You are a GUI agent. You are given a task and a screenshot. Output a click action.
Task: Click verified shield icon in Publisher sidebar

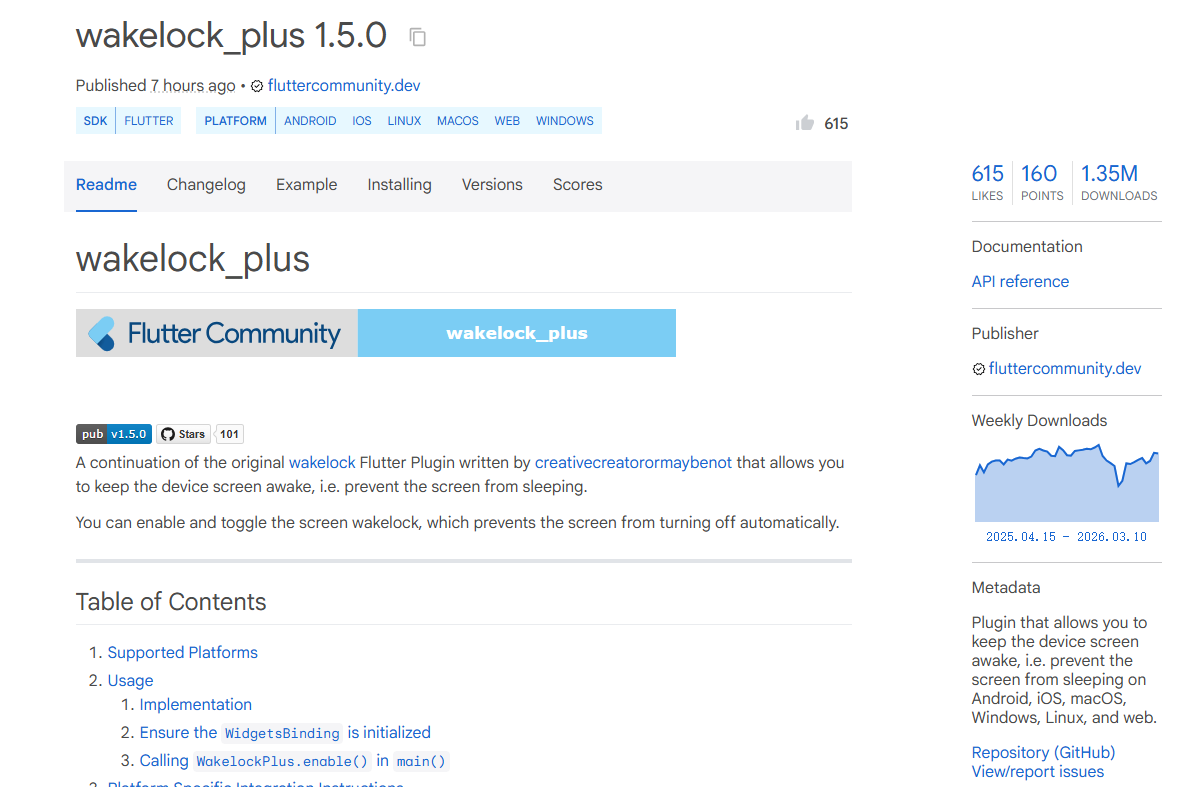tap(979, 369)
